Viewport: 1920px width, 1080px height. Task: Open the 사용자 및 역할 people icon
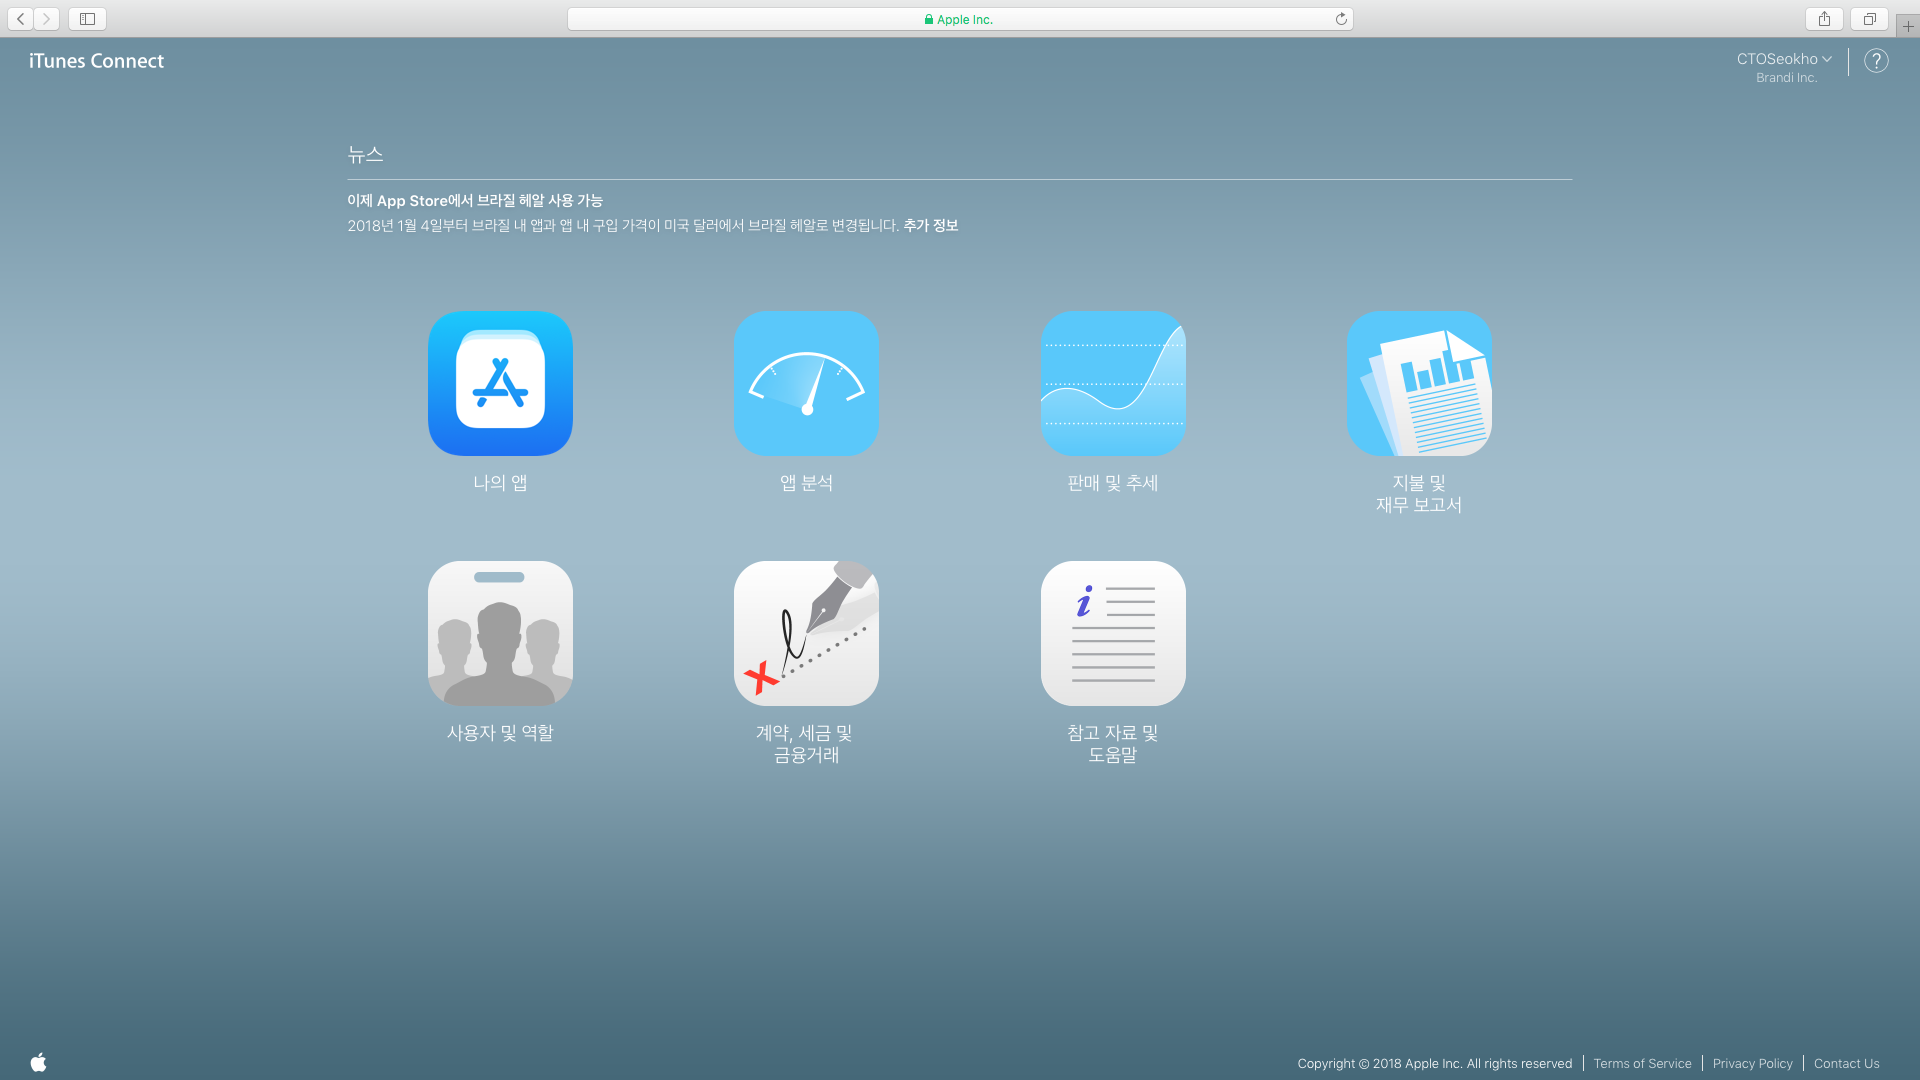coord(500,633)
